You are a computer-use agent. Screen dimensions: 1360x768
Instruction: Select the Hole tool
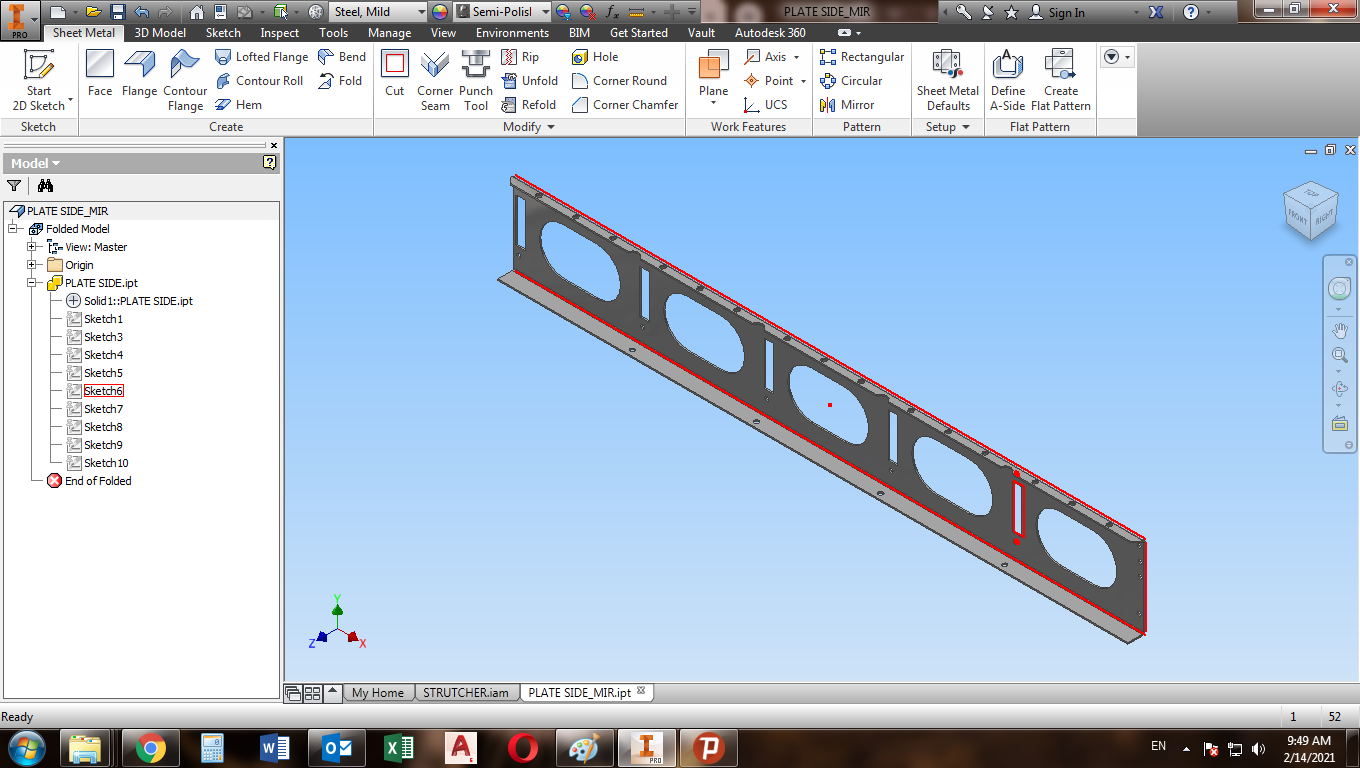click(595, 57)
